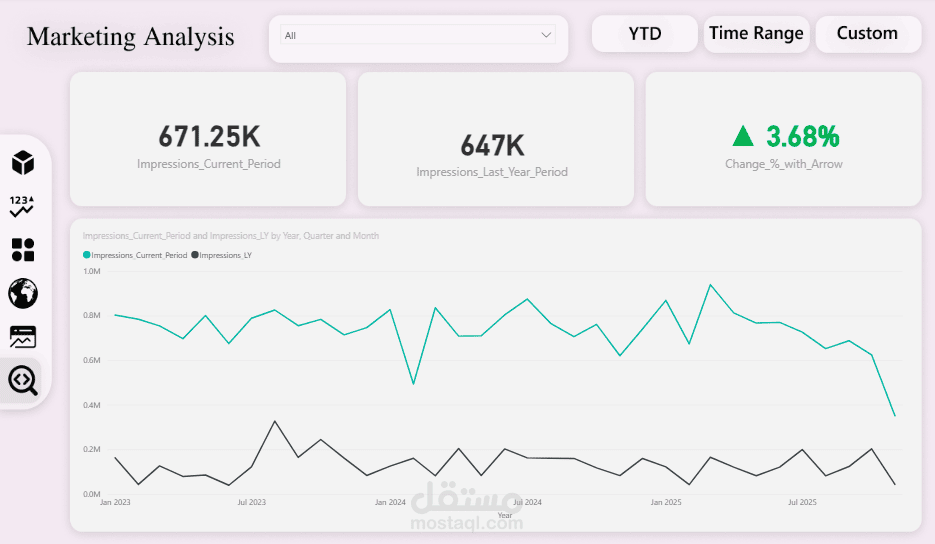Open the 123 KPI trend page icon

(22, 206)
